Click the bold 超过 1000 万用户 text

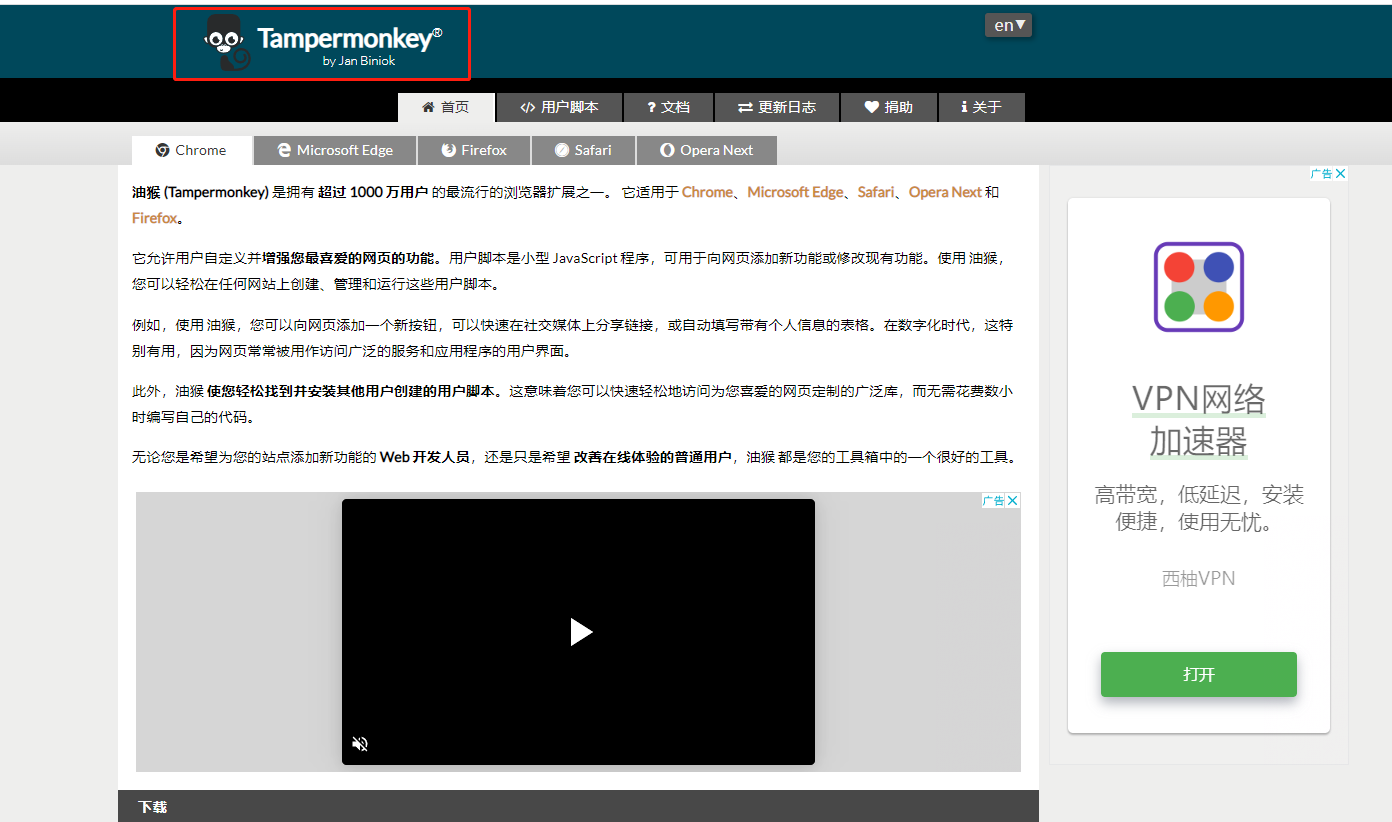373,192
